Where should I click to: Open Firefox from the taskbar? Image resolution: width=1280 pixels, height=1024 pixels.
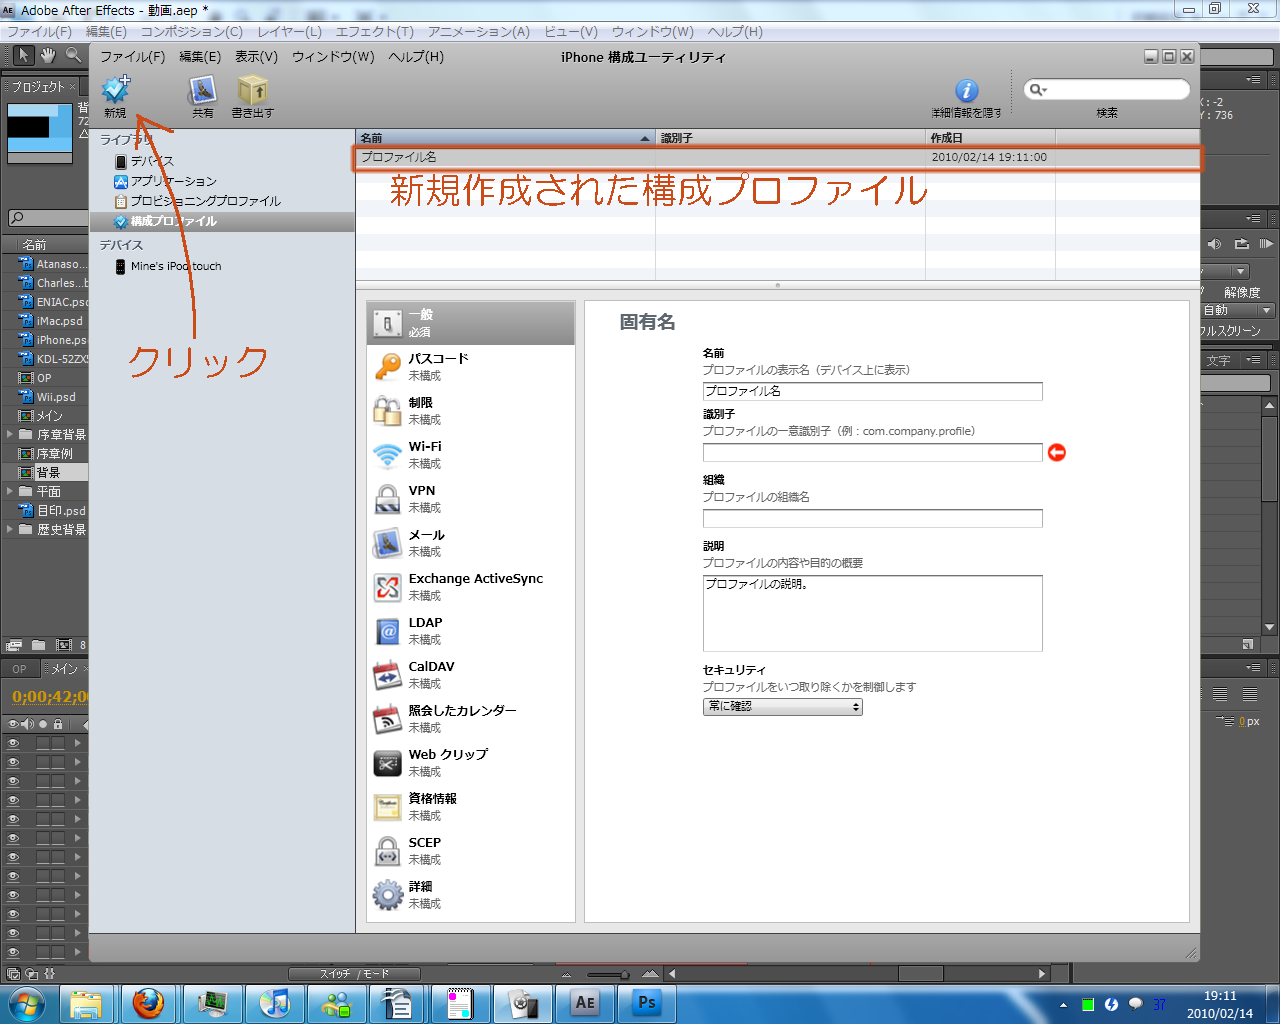click(148, 1002)
